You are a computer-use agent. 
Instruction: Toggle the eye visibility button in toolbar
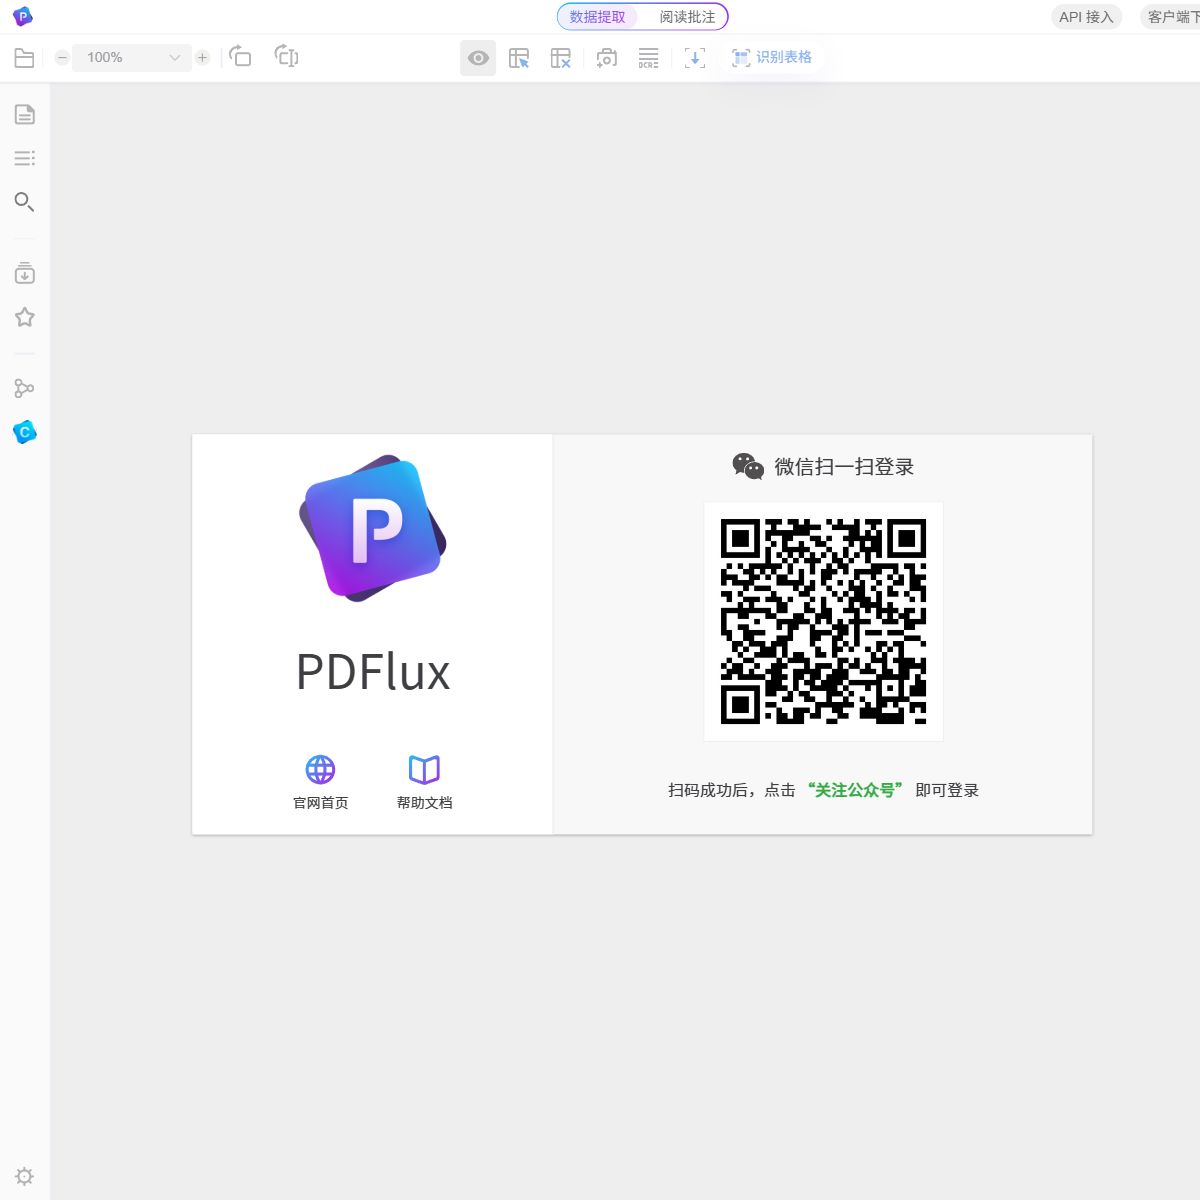(478, 58)
